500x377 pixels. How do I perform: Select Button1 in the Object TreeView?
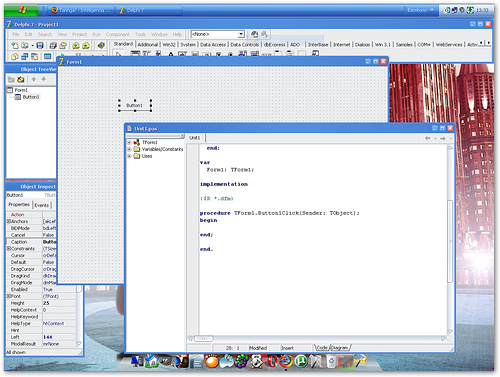(x=31, y=97)
